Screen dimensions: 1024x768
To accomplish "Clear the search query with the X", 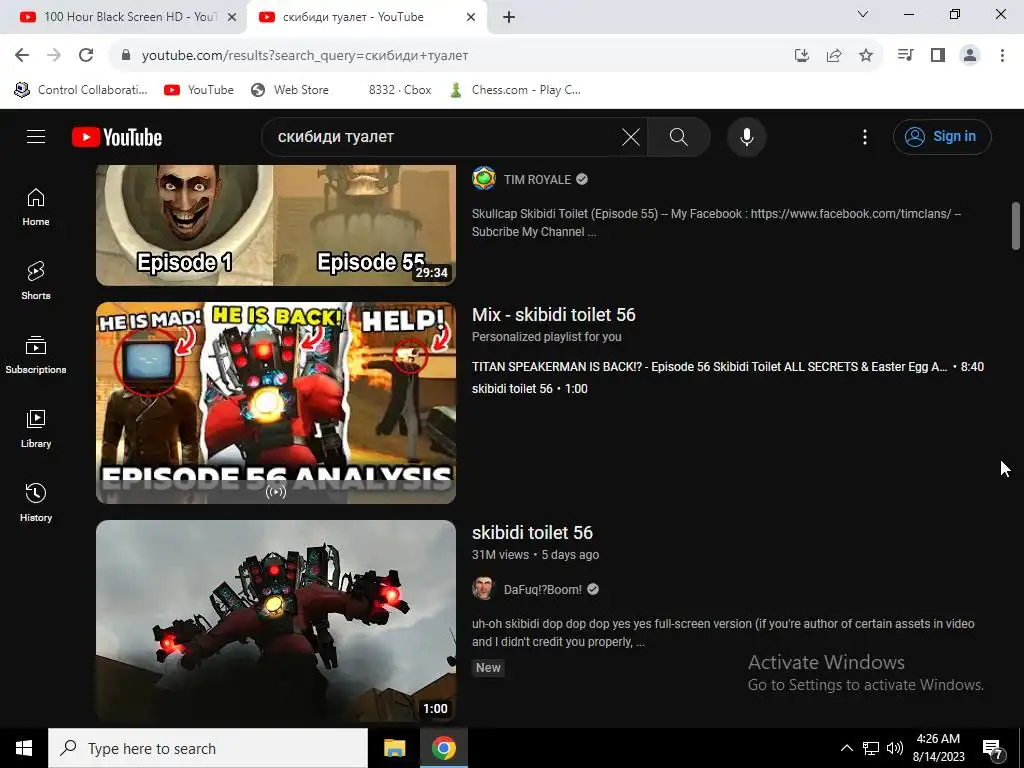I will coord(630,137).
